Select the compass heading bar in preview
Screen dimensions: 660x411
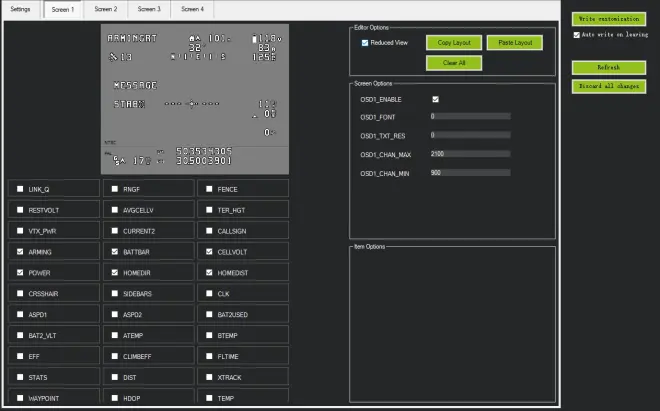point(198,56)
